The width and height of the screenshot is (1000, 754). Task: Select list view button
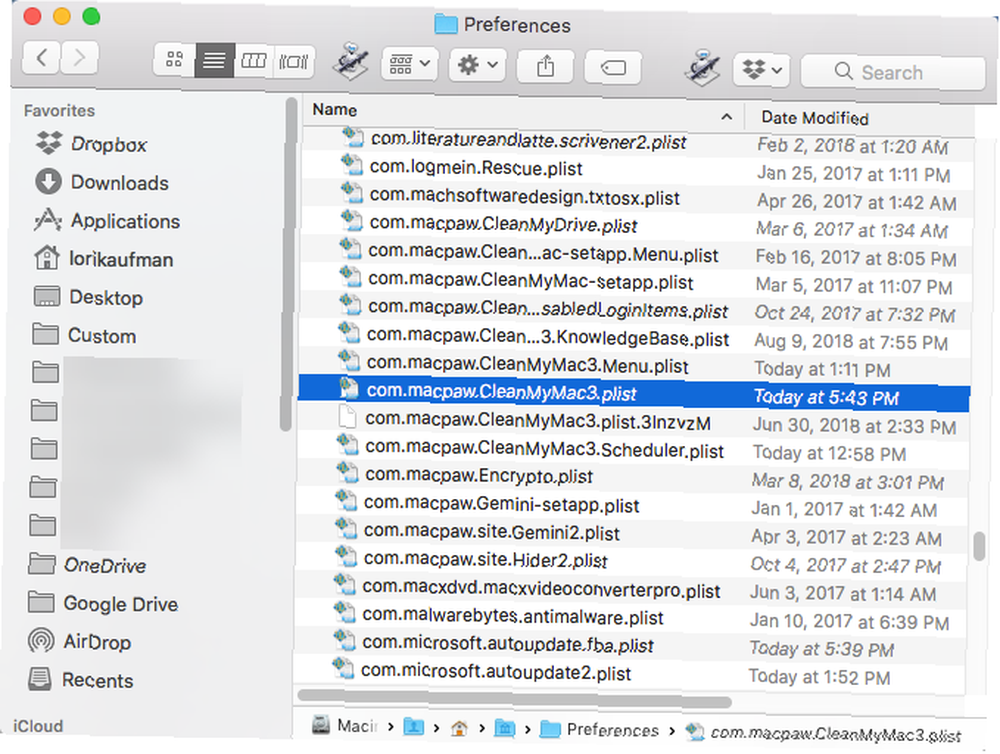point(214,61)
